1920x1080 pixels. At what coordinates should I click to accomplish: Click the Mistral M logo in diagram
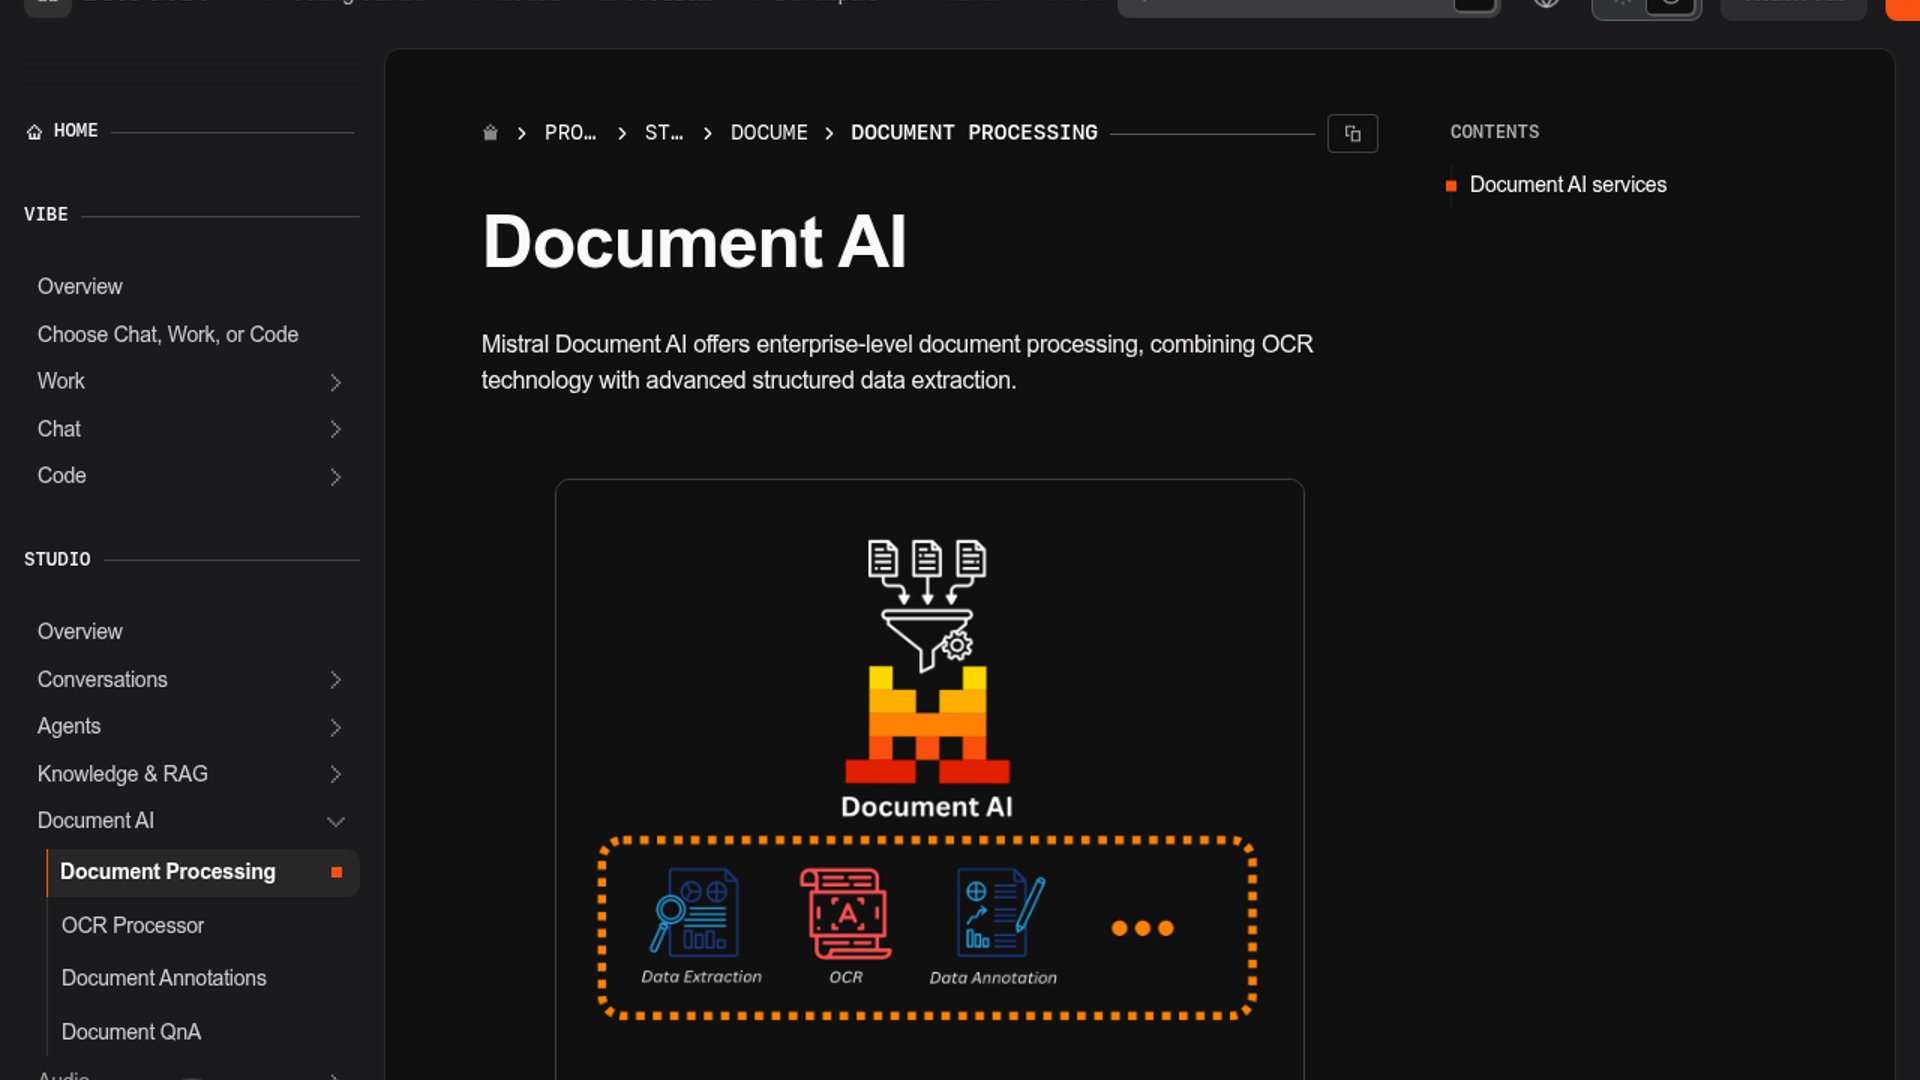coord(927,725)
